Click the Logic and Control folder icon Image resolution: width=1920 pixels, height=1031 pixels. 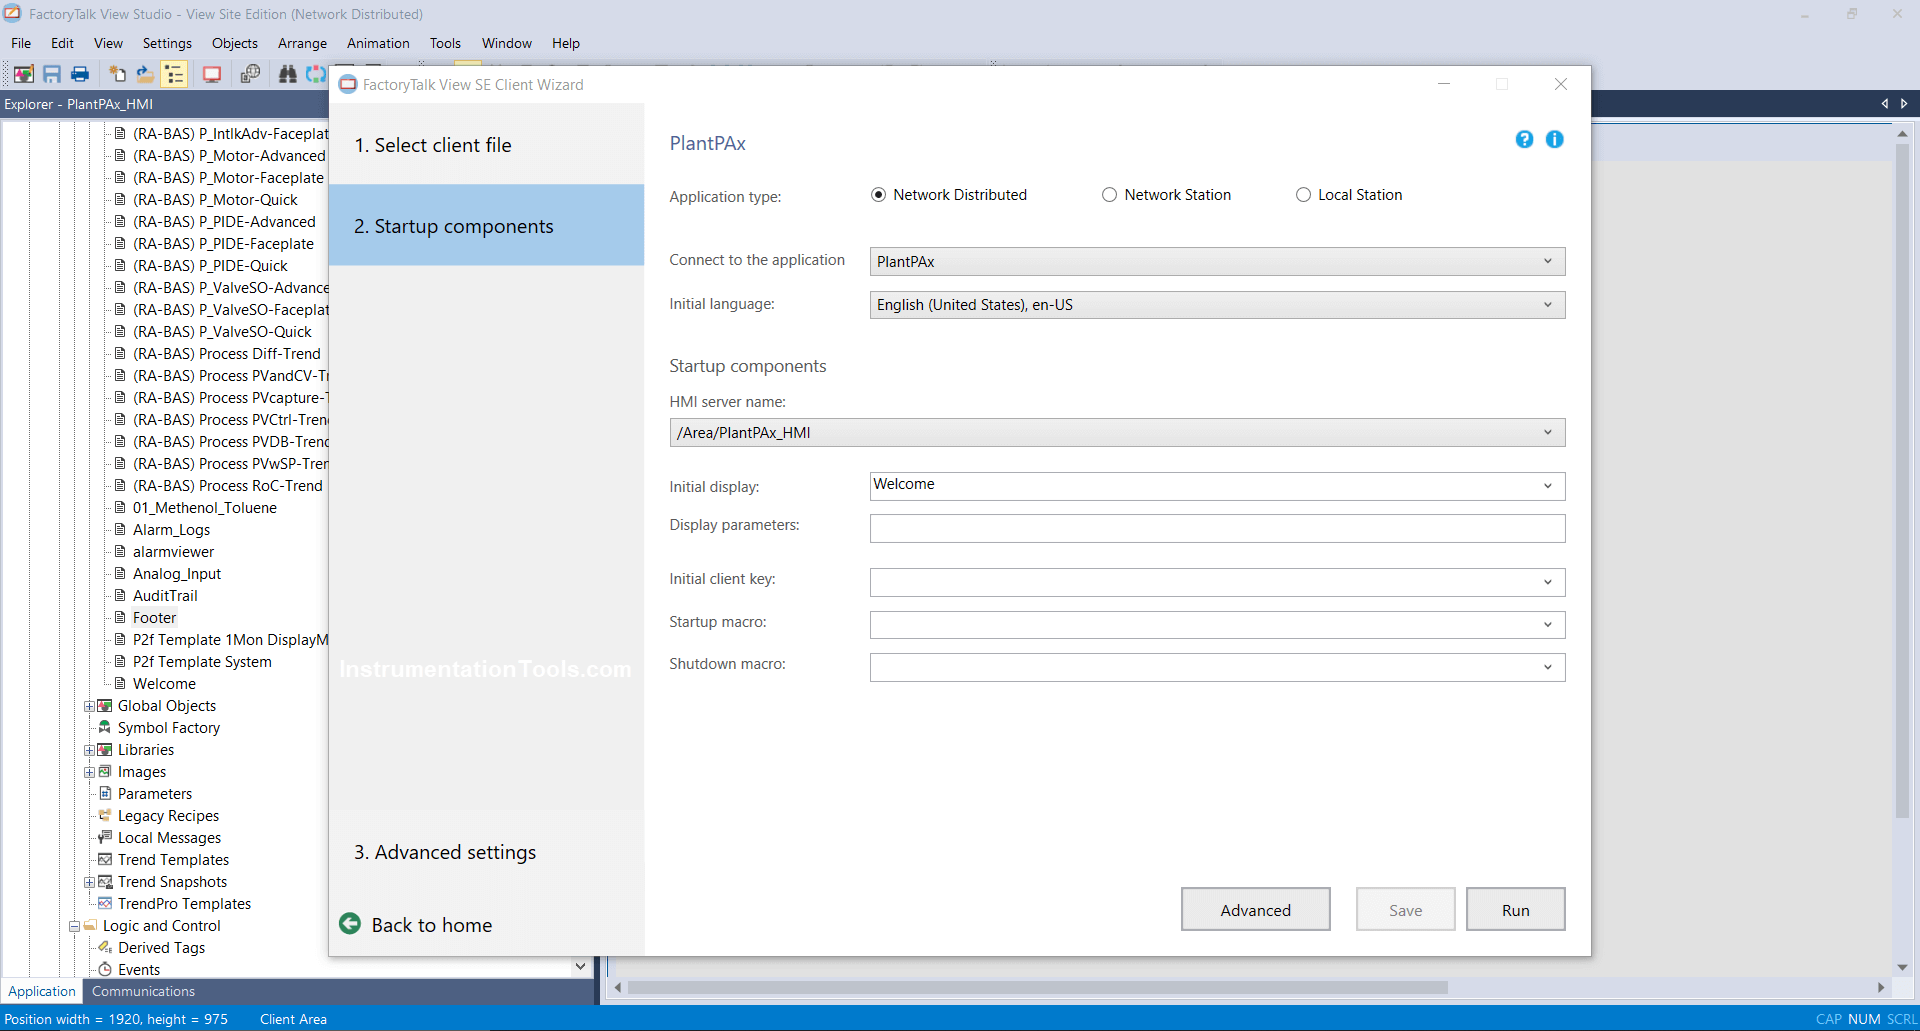90,926
